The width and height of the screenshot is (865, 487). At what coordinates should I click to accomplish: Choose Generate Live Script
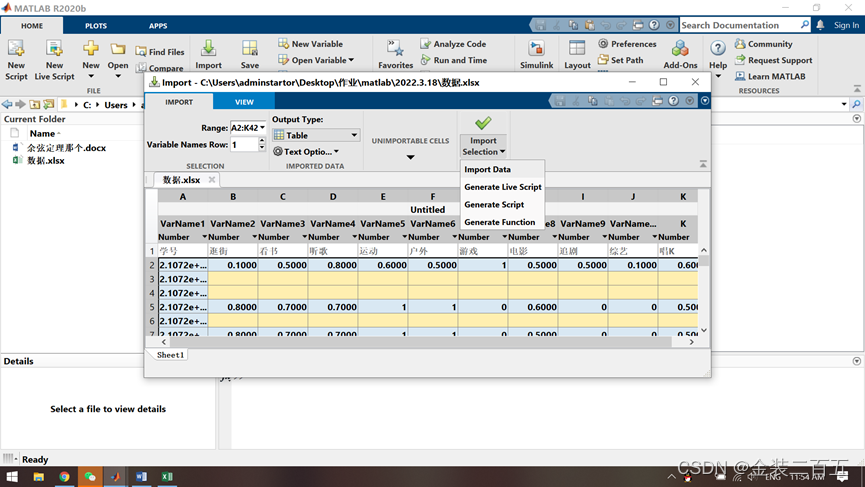point(503,187)
